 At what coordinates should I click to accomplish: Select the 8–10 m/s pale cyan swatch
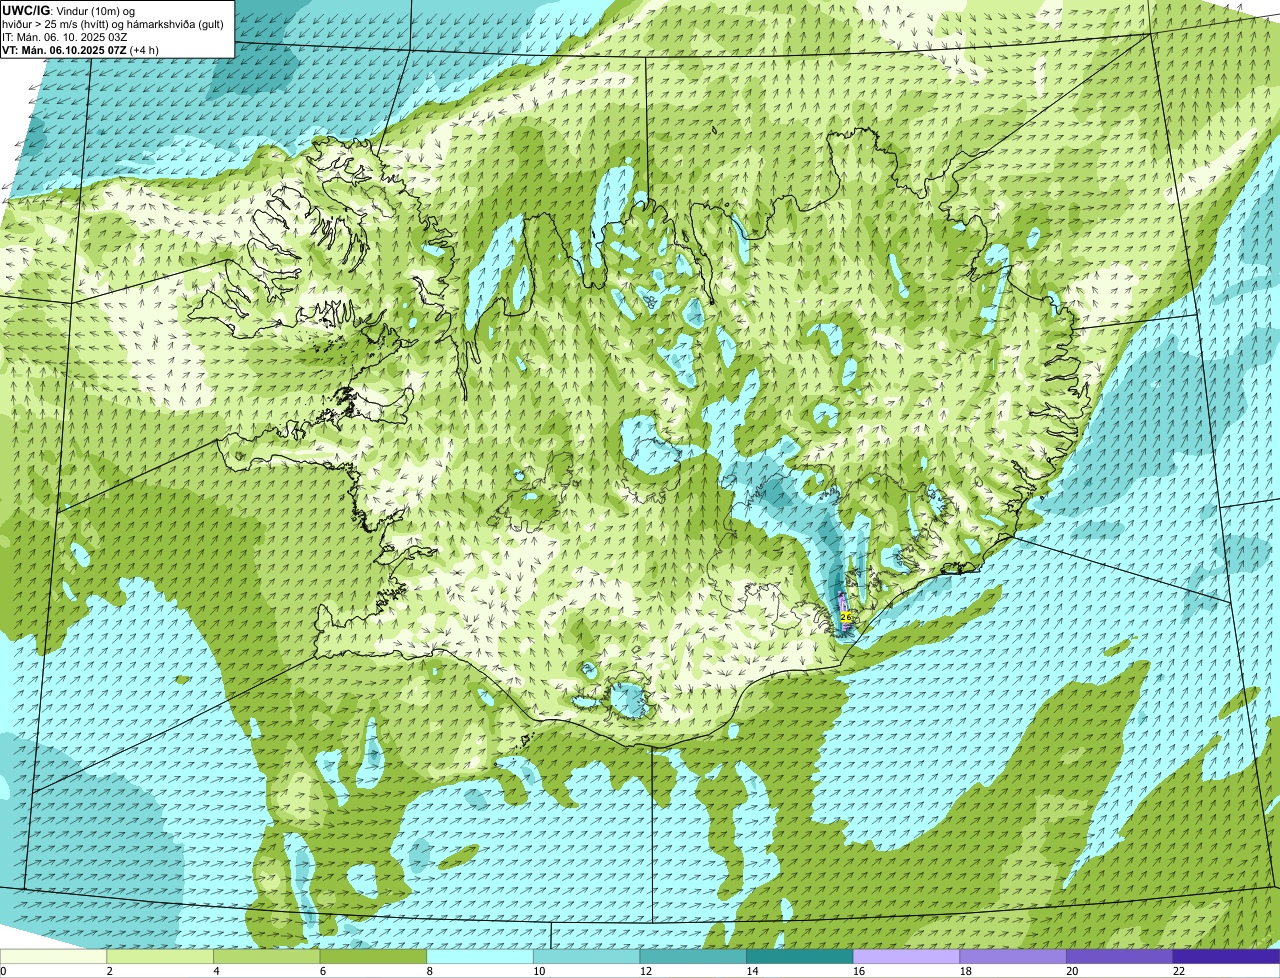[480, 957]
